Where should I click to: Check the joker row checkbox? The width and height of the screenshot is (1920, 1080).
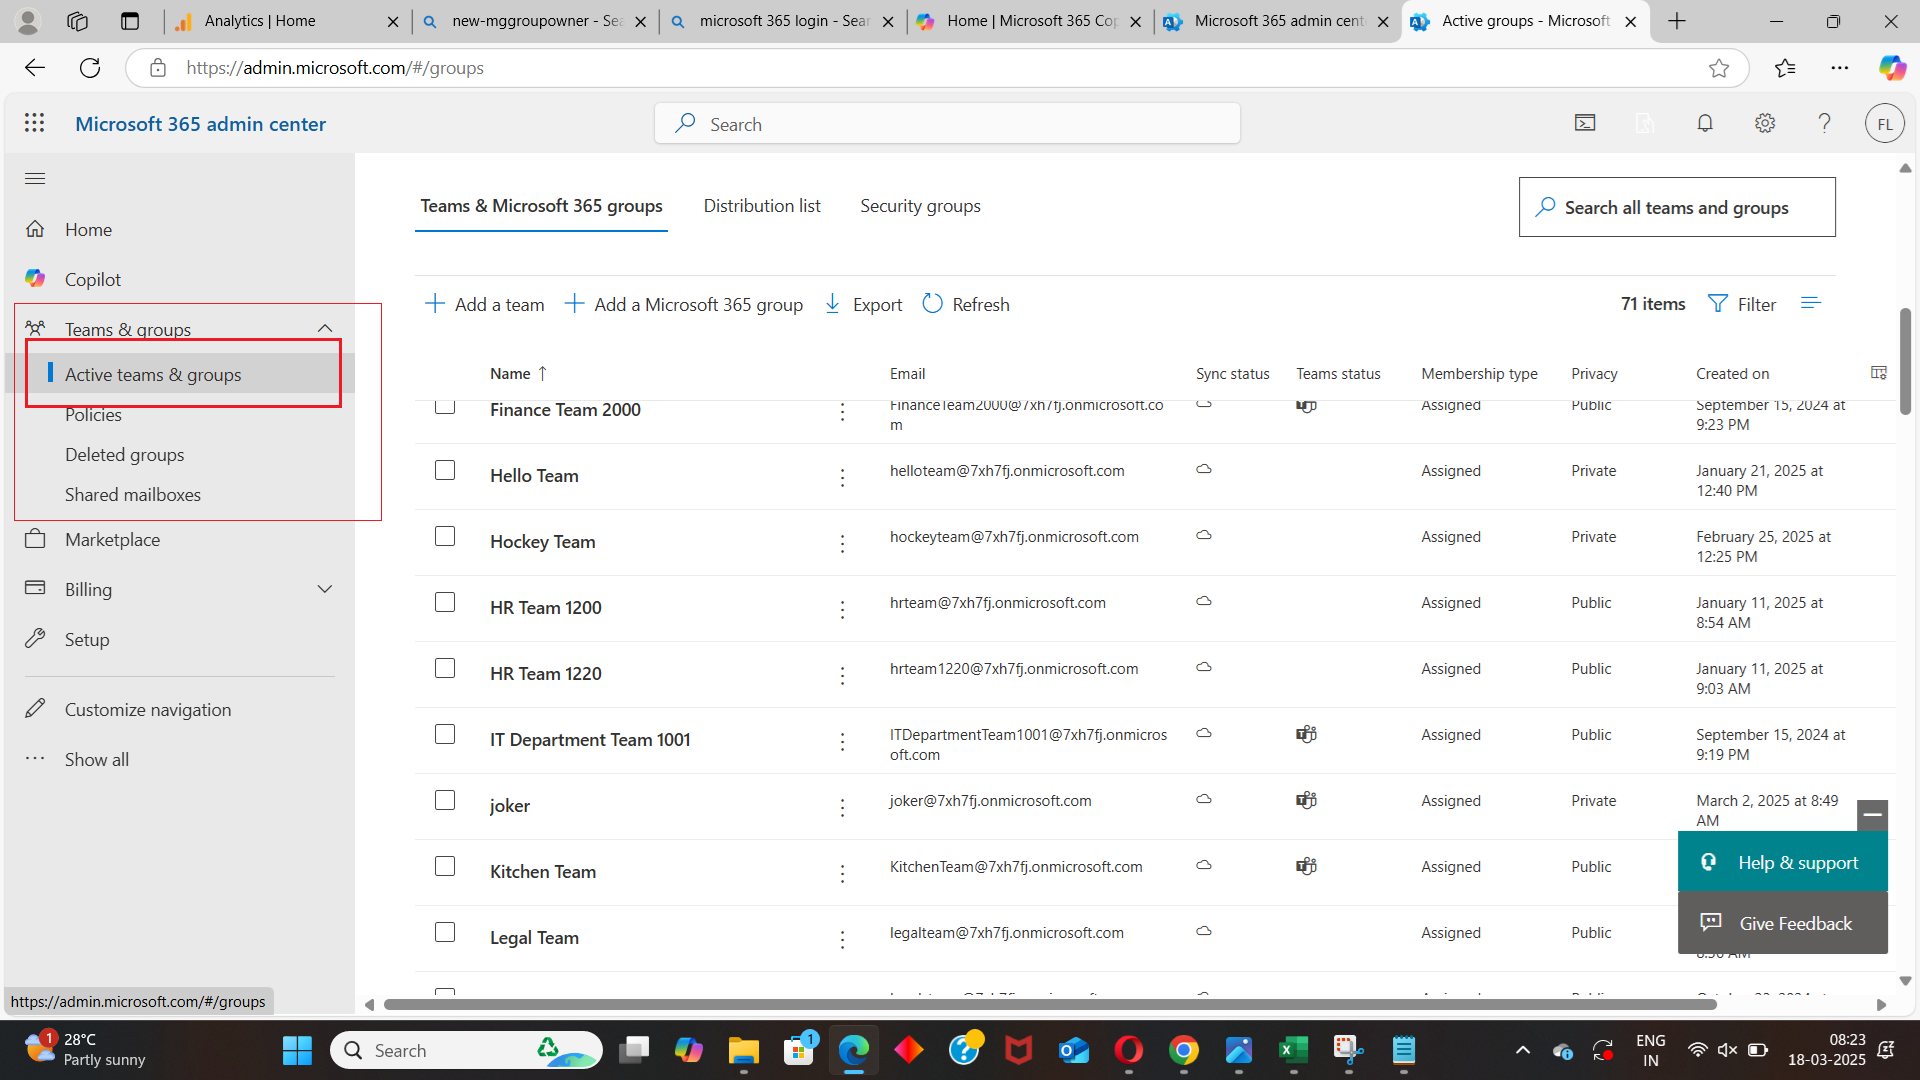[x=445, y=800]
